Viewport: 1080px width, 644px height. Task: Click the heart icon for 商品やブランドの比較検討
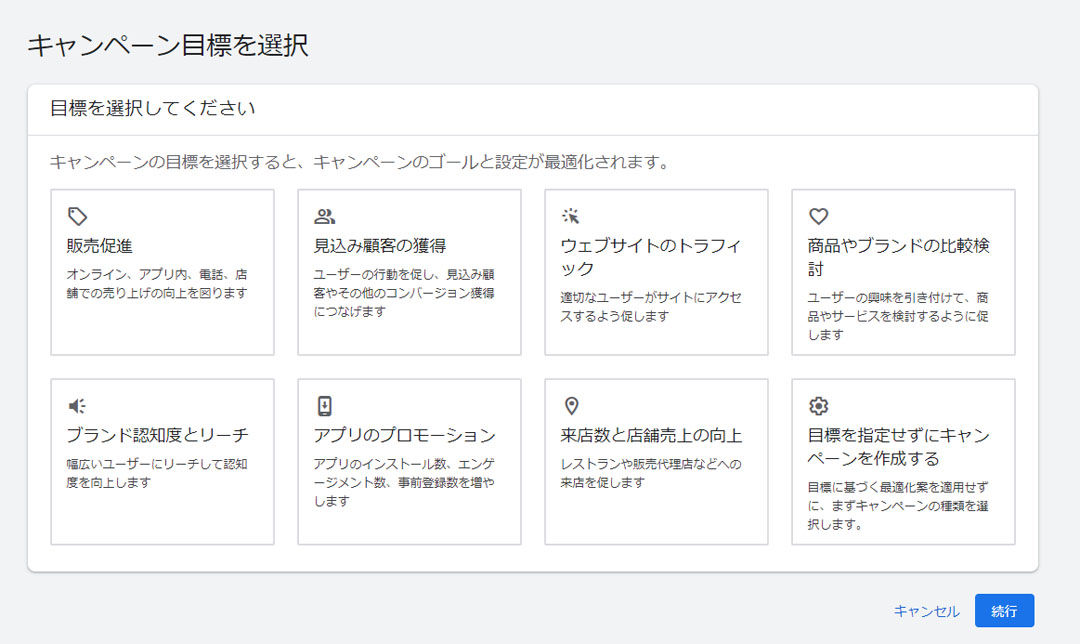click(x=818, y=216)
